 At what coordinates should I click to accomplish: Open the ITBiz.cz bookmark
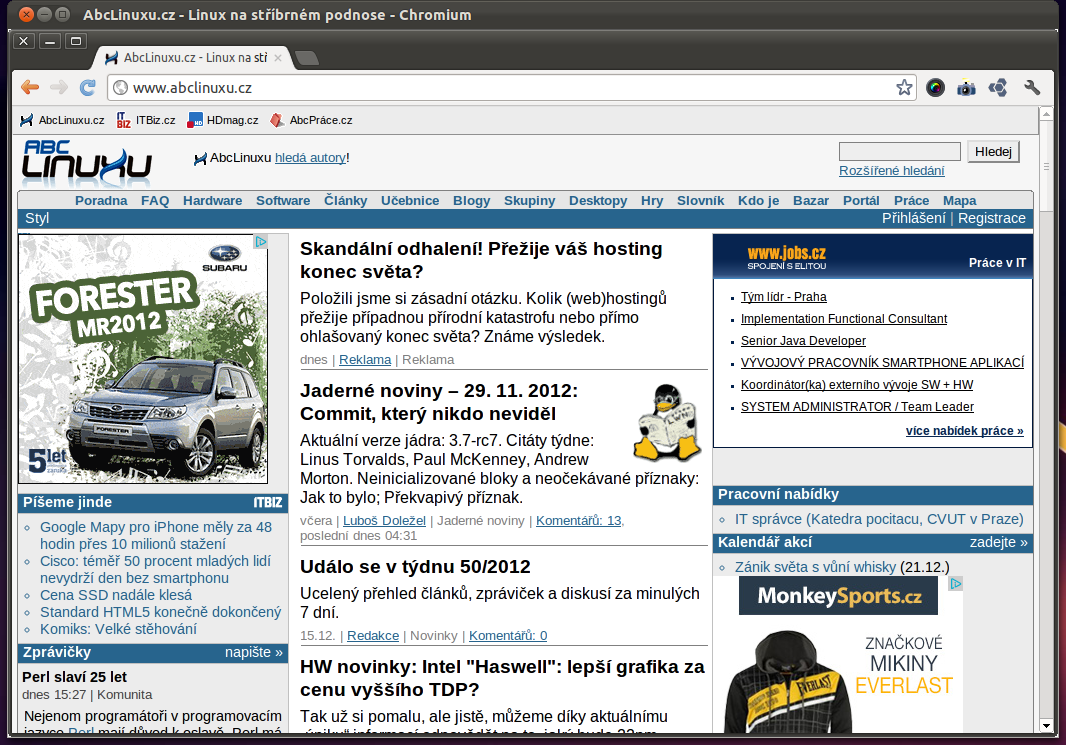tap(146, 120)
